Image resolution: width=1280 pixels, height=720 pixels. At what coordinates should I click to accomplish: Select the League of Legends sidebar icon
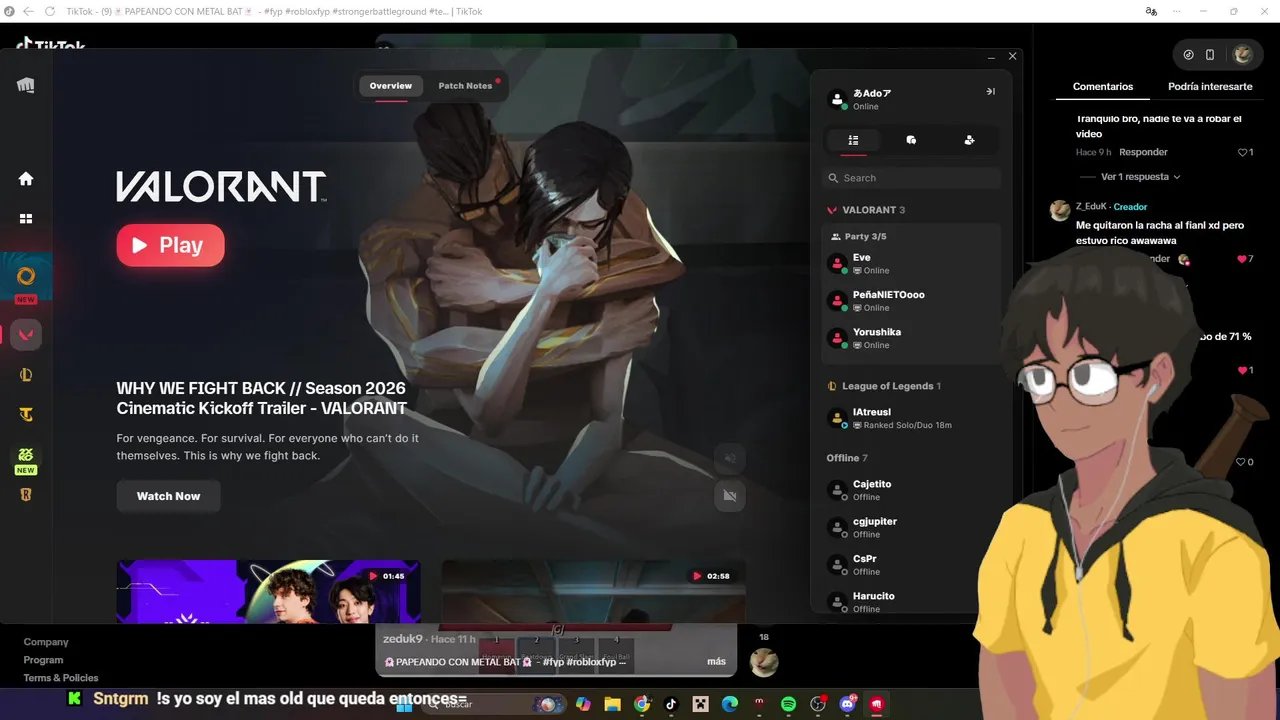click(26, 375)
